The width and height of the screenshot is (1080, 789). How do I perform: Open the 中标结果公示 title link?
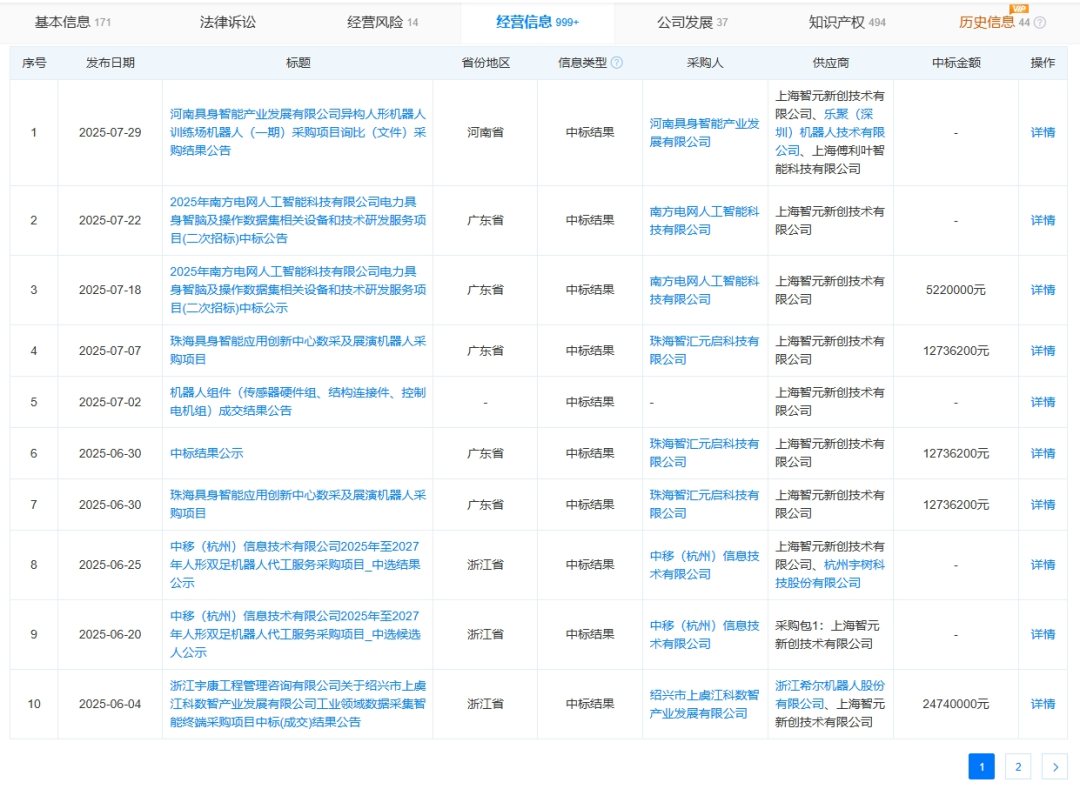tap(207, 453)
